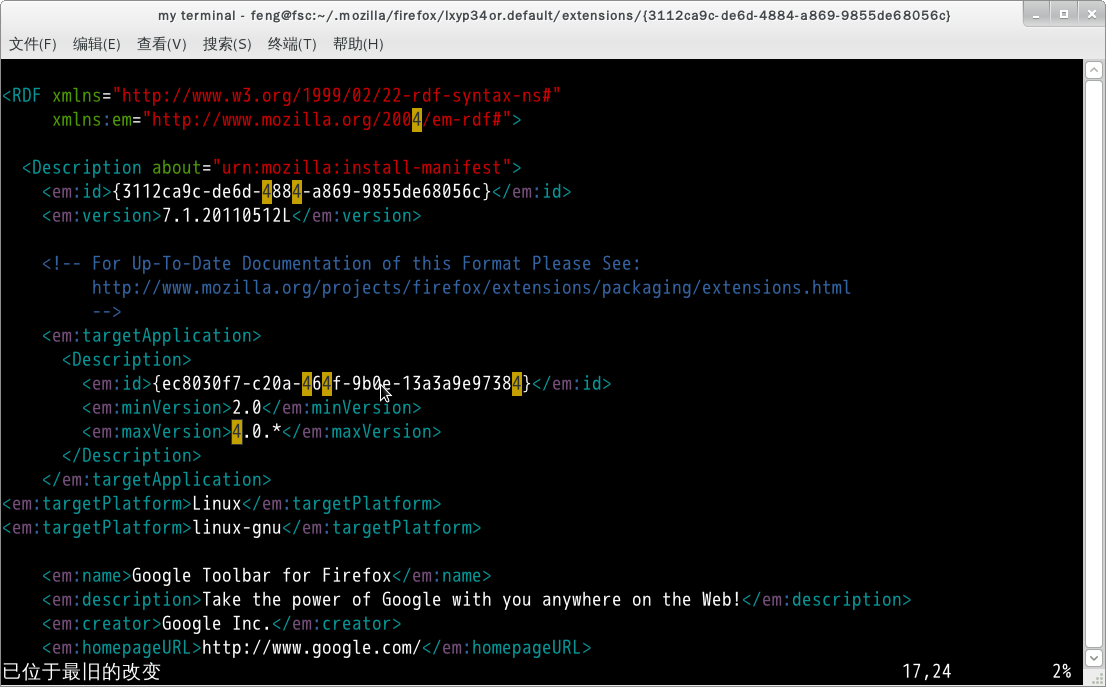Click the linux-gnu targetPlatform value
The width and height of the screenshot is (1106, 687).
coord(237,528)
